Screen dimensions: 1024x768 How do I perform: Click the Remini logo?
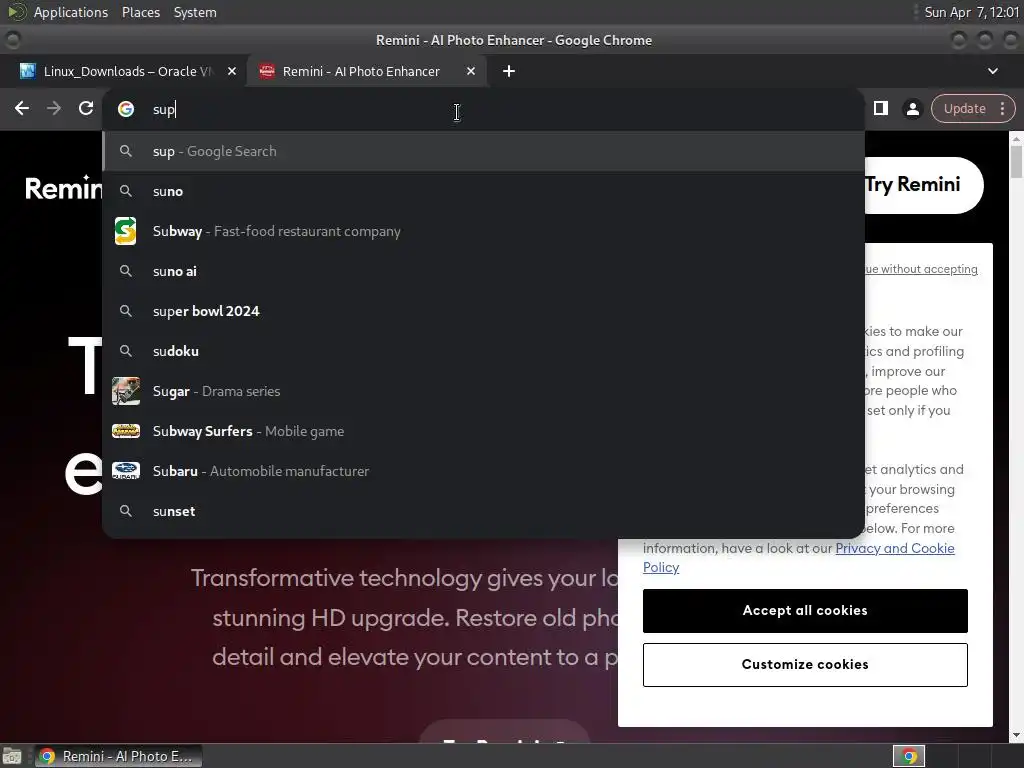[63, 188]
